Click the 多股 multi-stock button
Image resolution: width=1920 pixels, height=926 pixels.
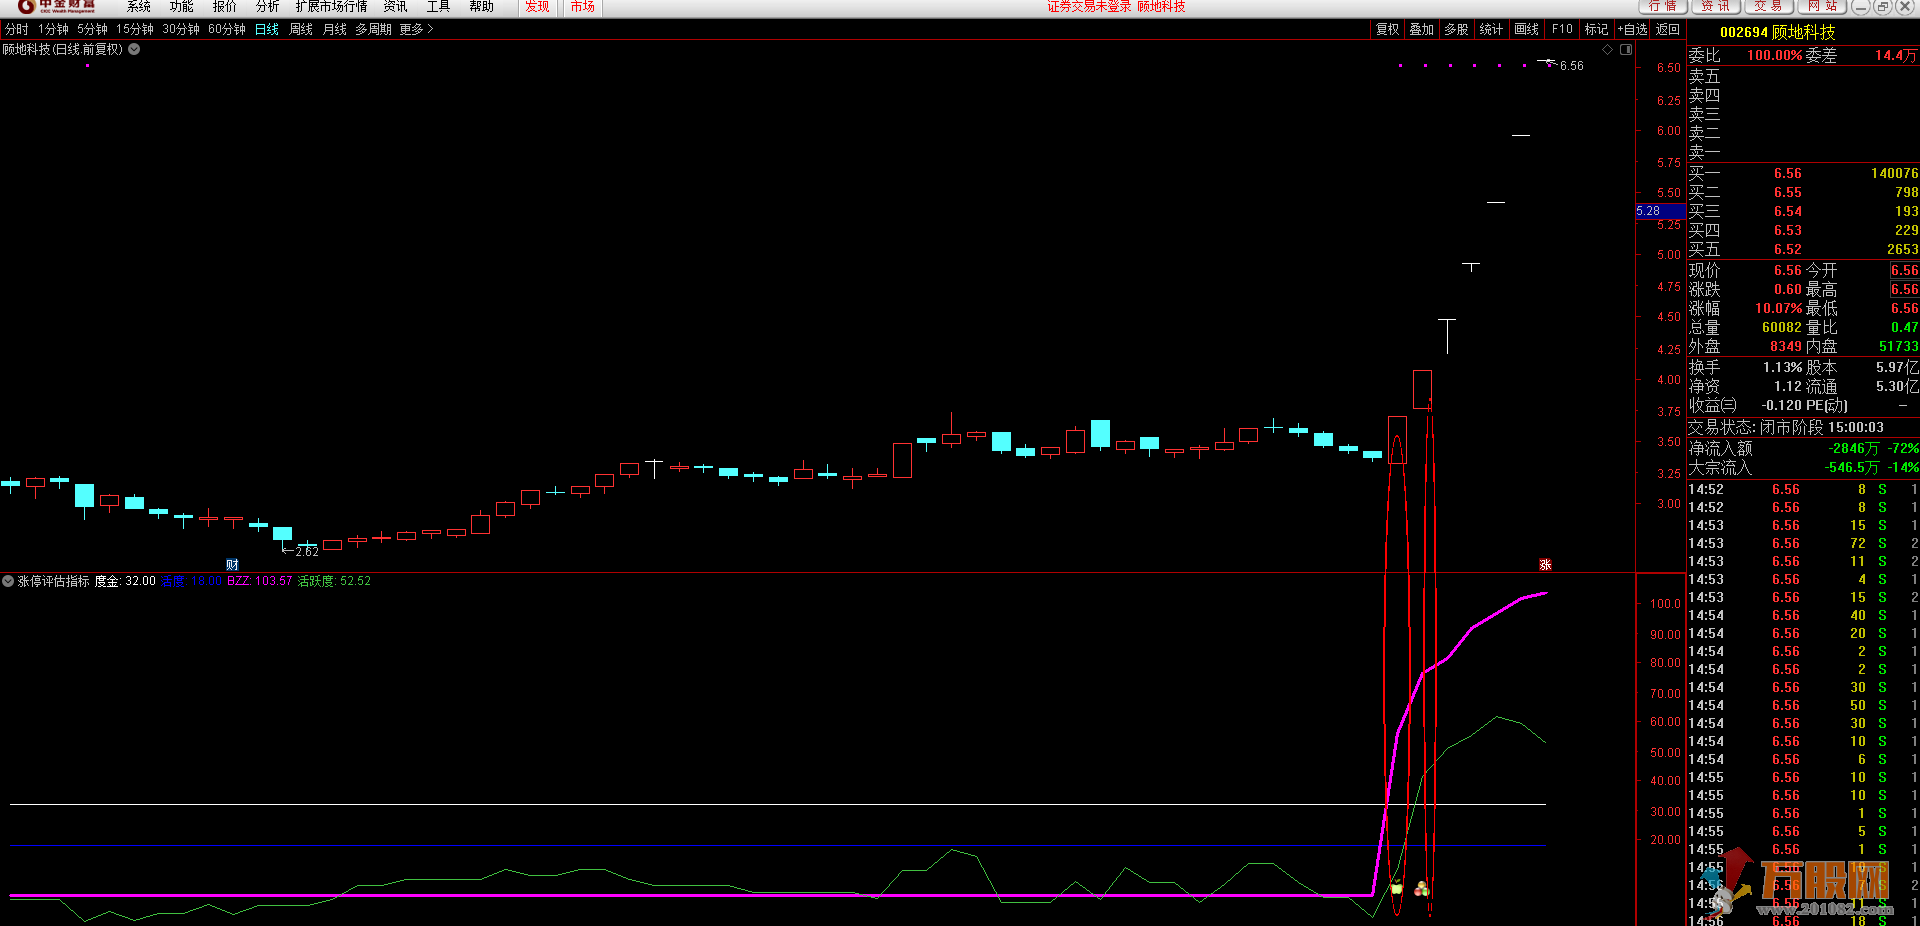point(1457,30)
